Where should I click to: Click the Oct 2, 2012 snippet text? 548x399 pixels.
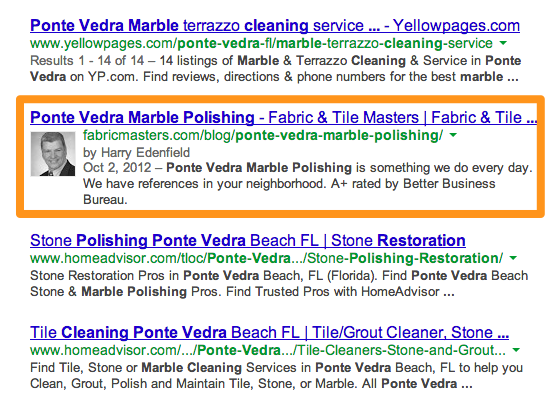click(x=117, y=168)
